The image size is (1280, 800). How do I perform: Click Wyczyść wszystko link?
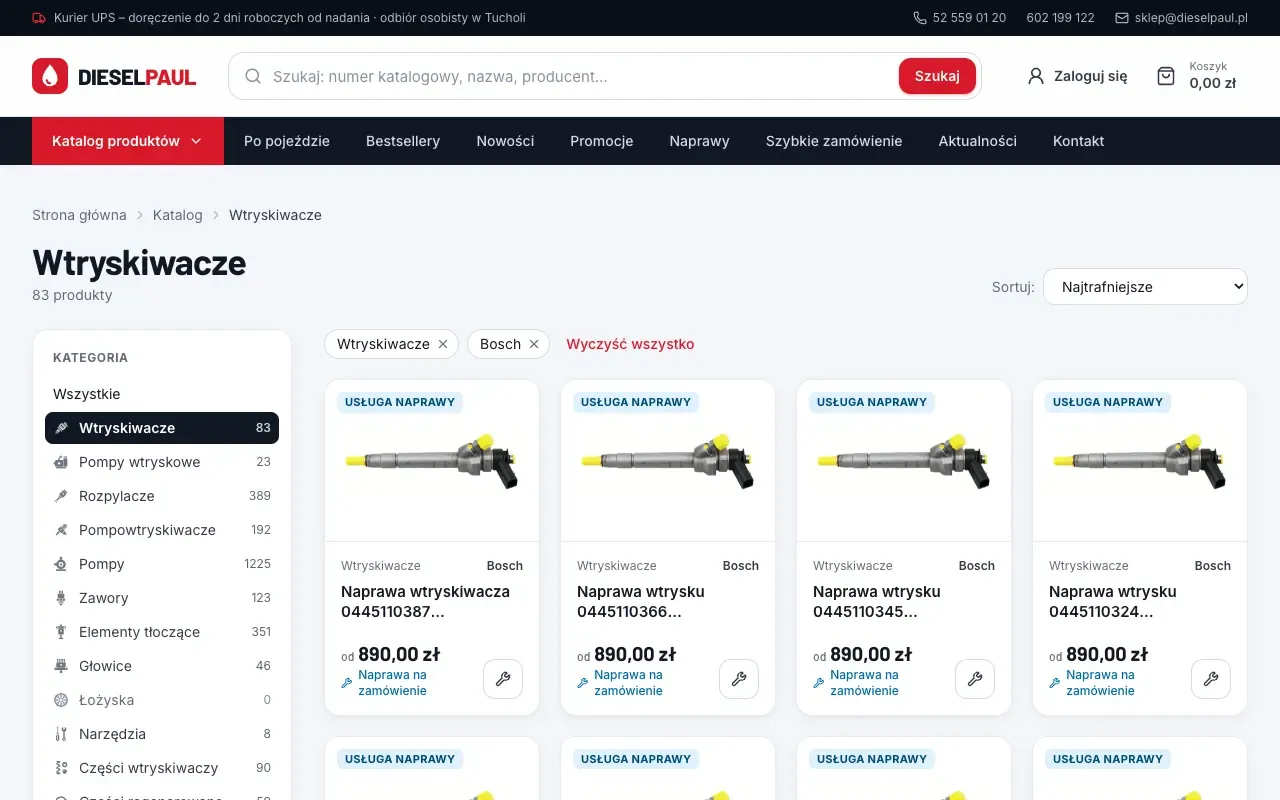coord(630,344)
